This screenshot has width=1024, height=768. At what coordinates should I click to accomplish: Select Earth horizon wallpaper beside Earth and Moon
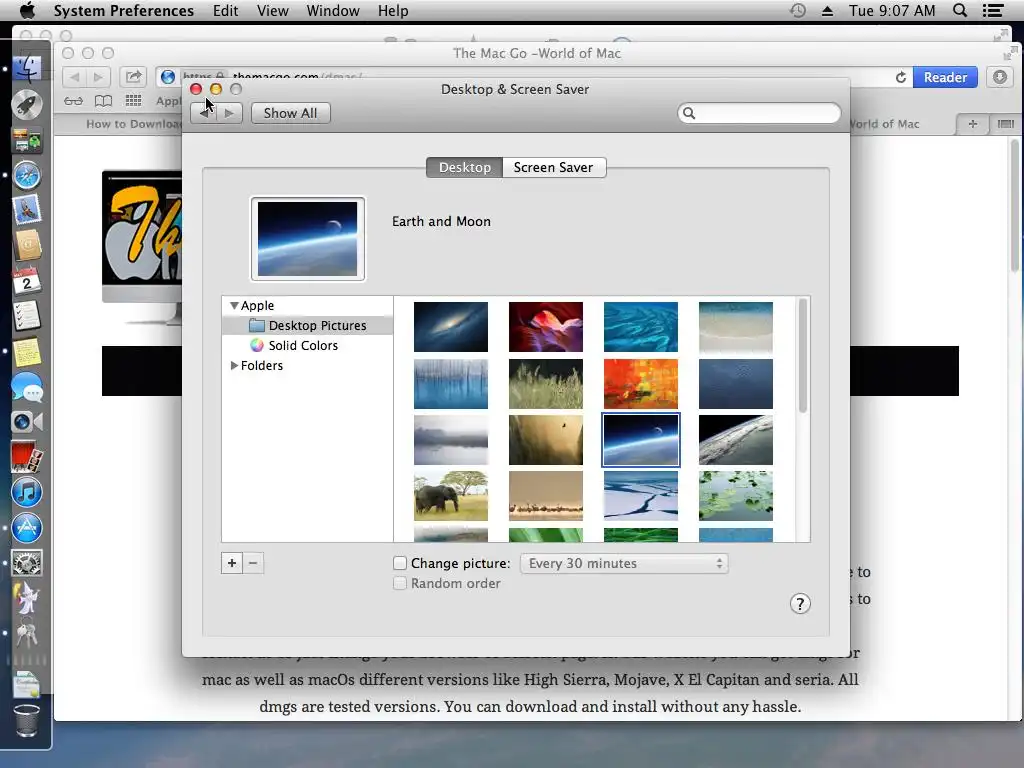click(x=735, y=440)
